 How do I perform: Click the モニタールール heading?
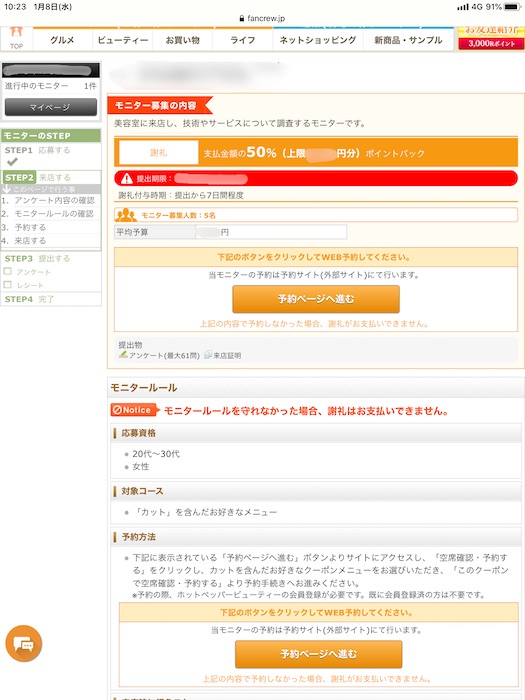(144, 388)
